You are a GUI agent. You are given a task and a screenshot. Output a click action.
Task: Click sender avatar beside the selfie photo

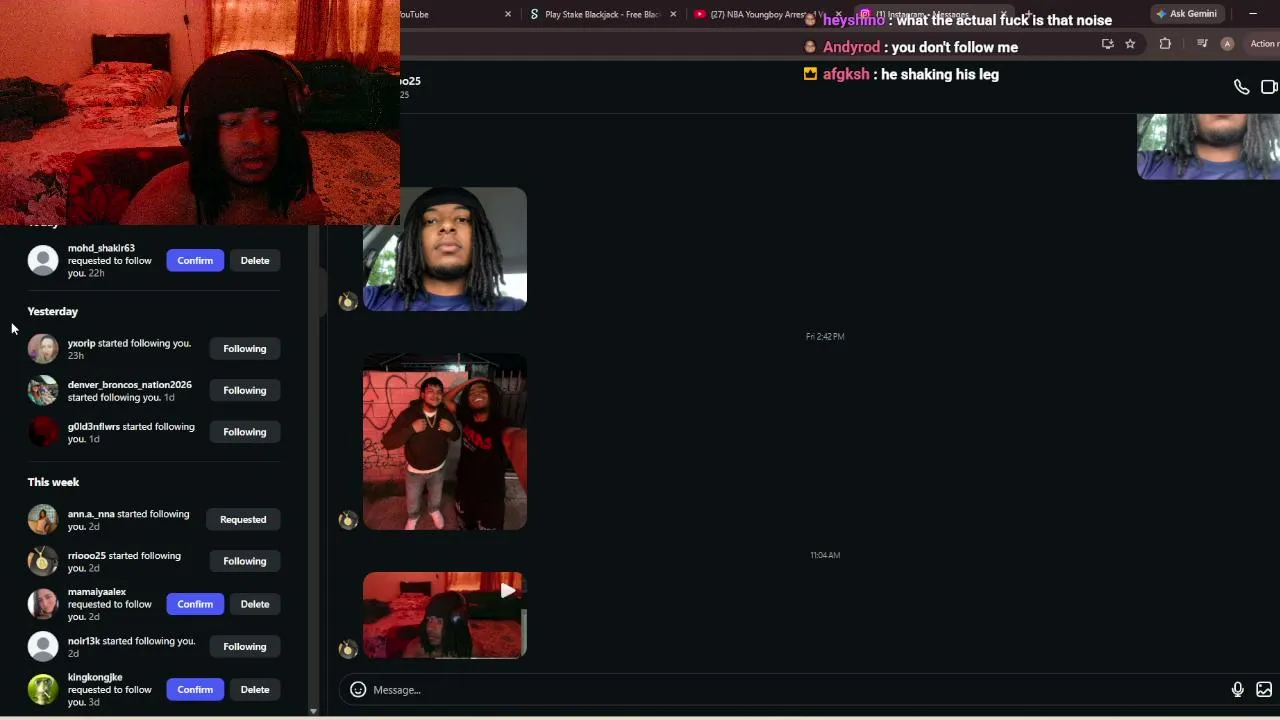[x=348, y=301]
